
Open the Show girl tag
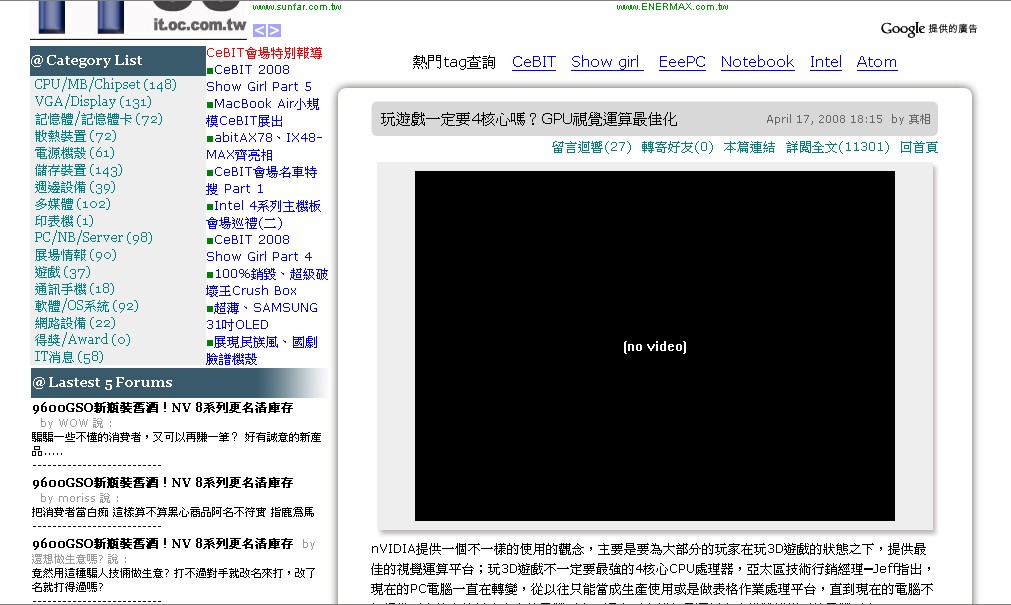coord(606,62)
